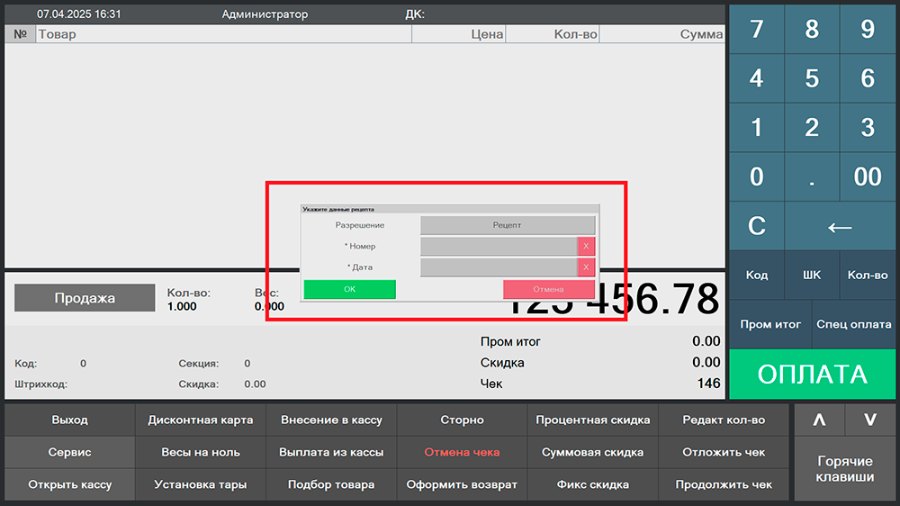Image resolution: width=900 pixels, height=506 pixels.
Task: Click the № column header
Action: click(20, 34)
